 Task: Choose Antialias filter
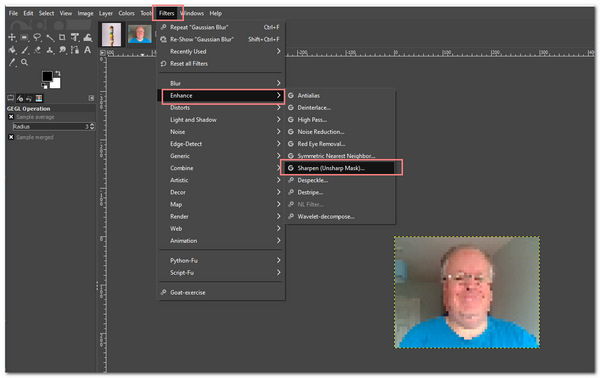340,95
